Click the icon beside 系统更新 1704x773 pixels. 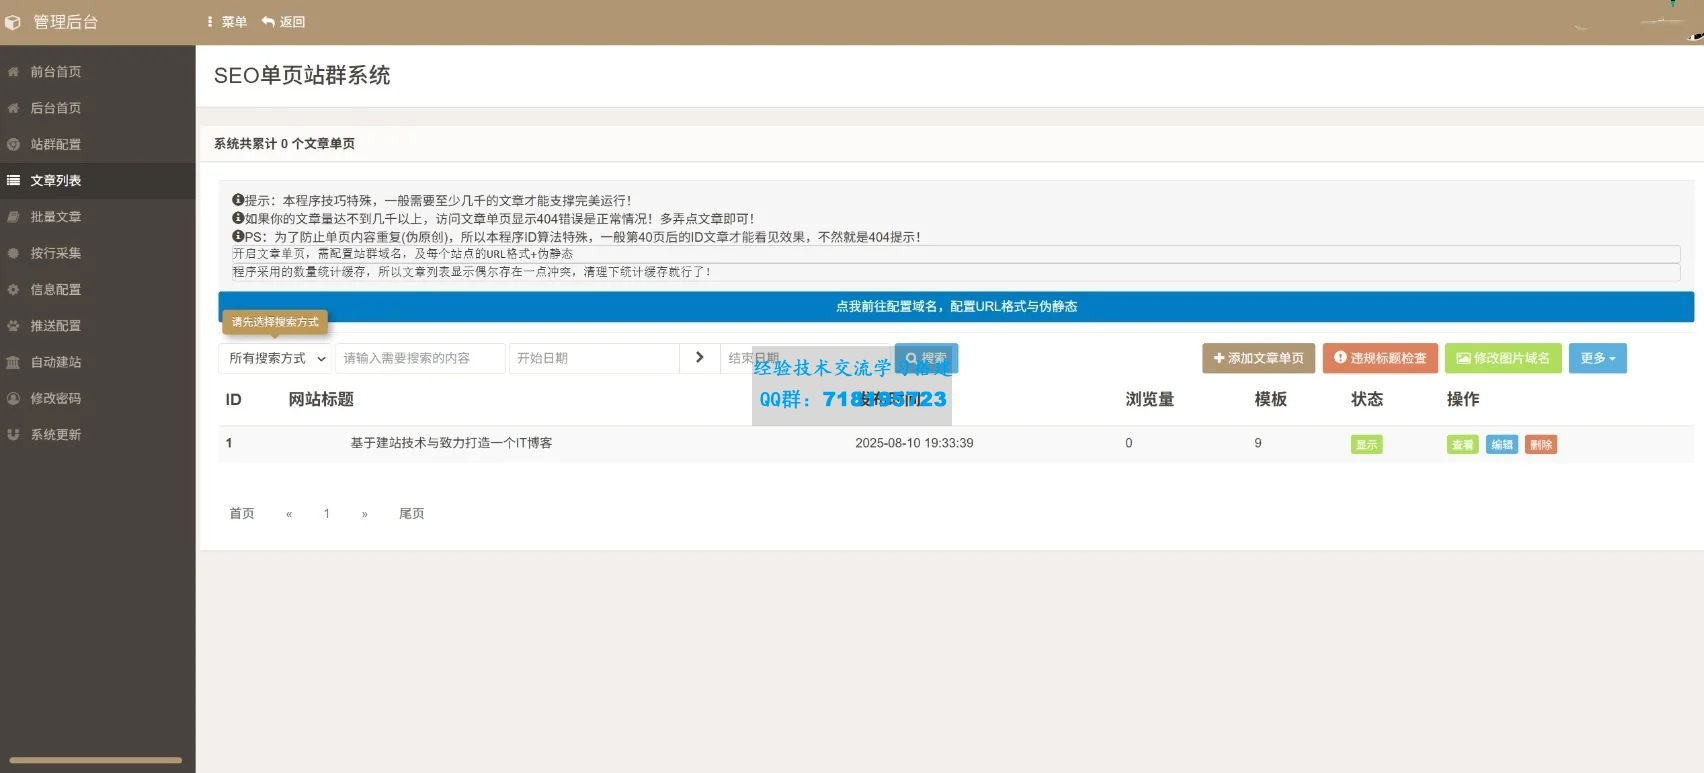[x=13, y=435]
